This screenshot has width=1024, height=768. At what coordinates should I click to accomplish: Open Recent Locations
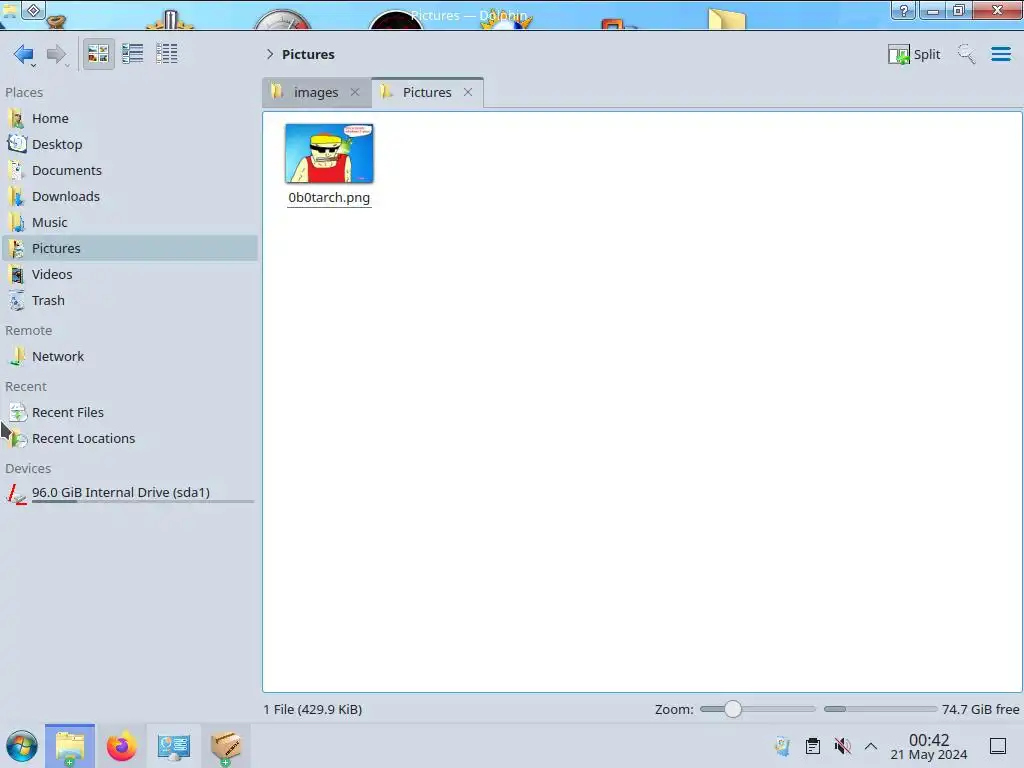(131, 439)
